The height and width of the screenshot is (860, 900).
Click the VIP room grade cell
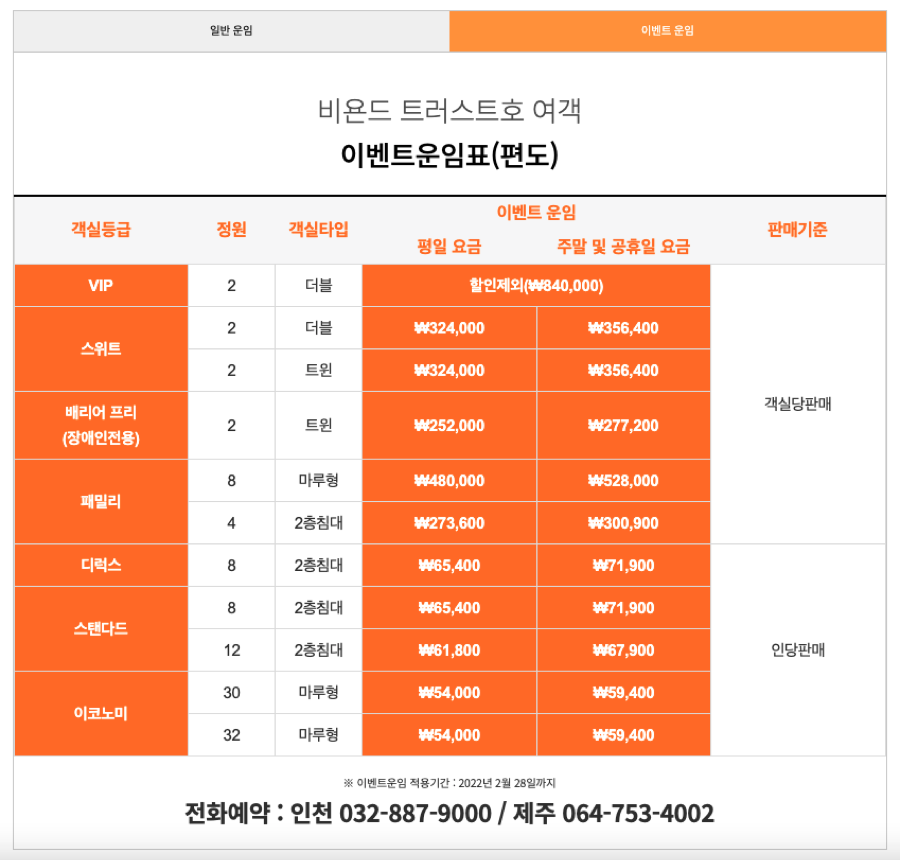point(101,285)
